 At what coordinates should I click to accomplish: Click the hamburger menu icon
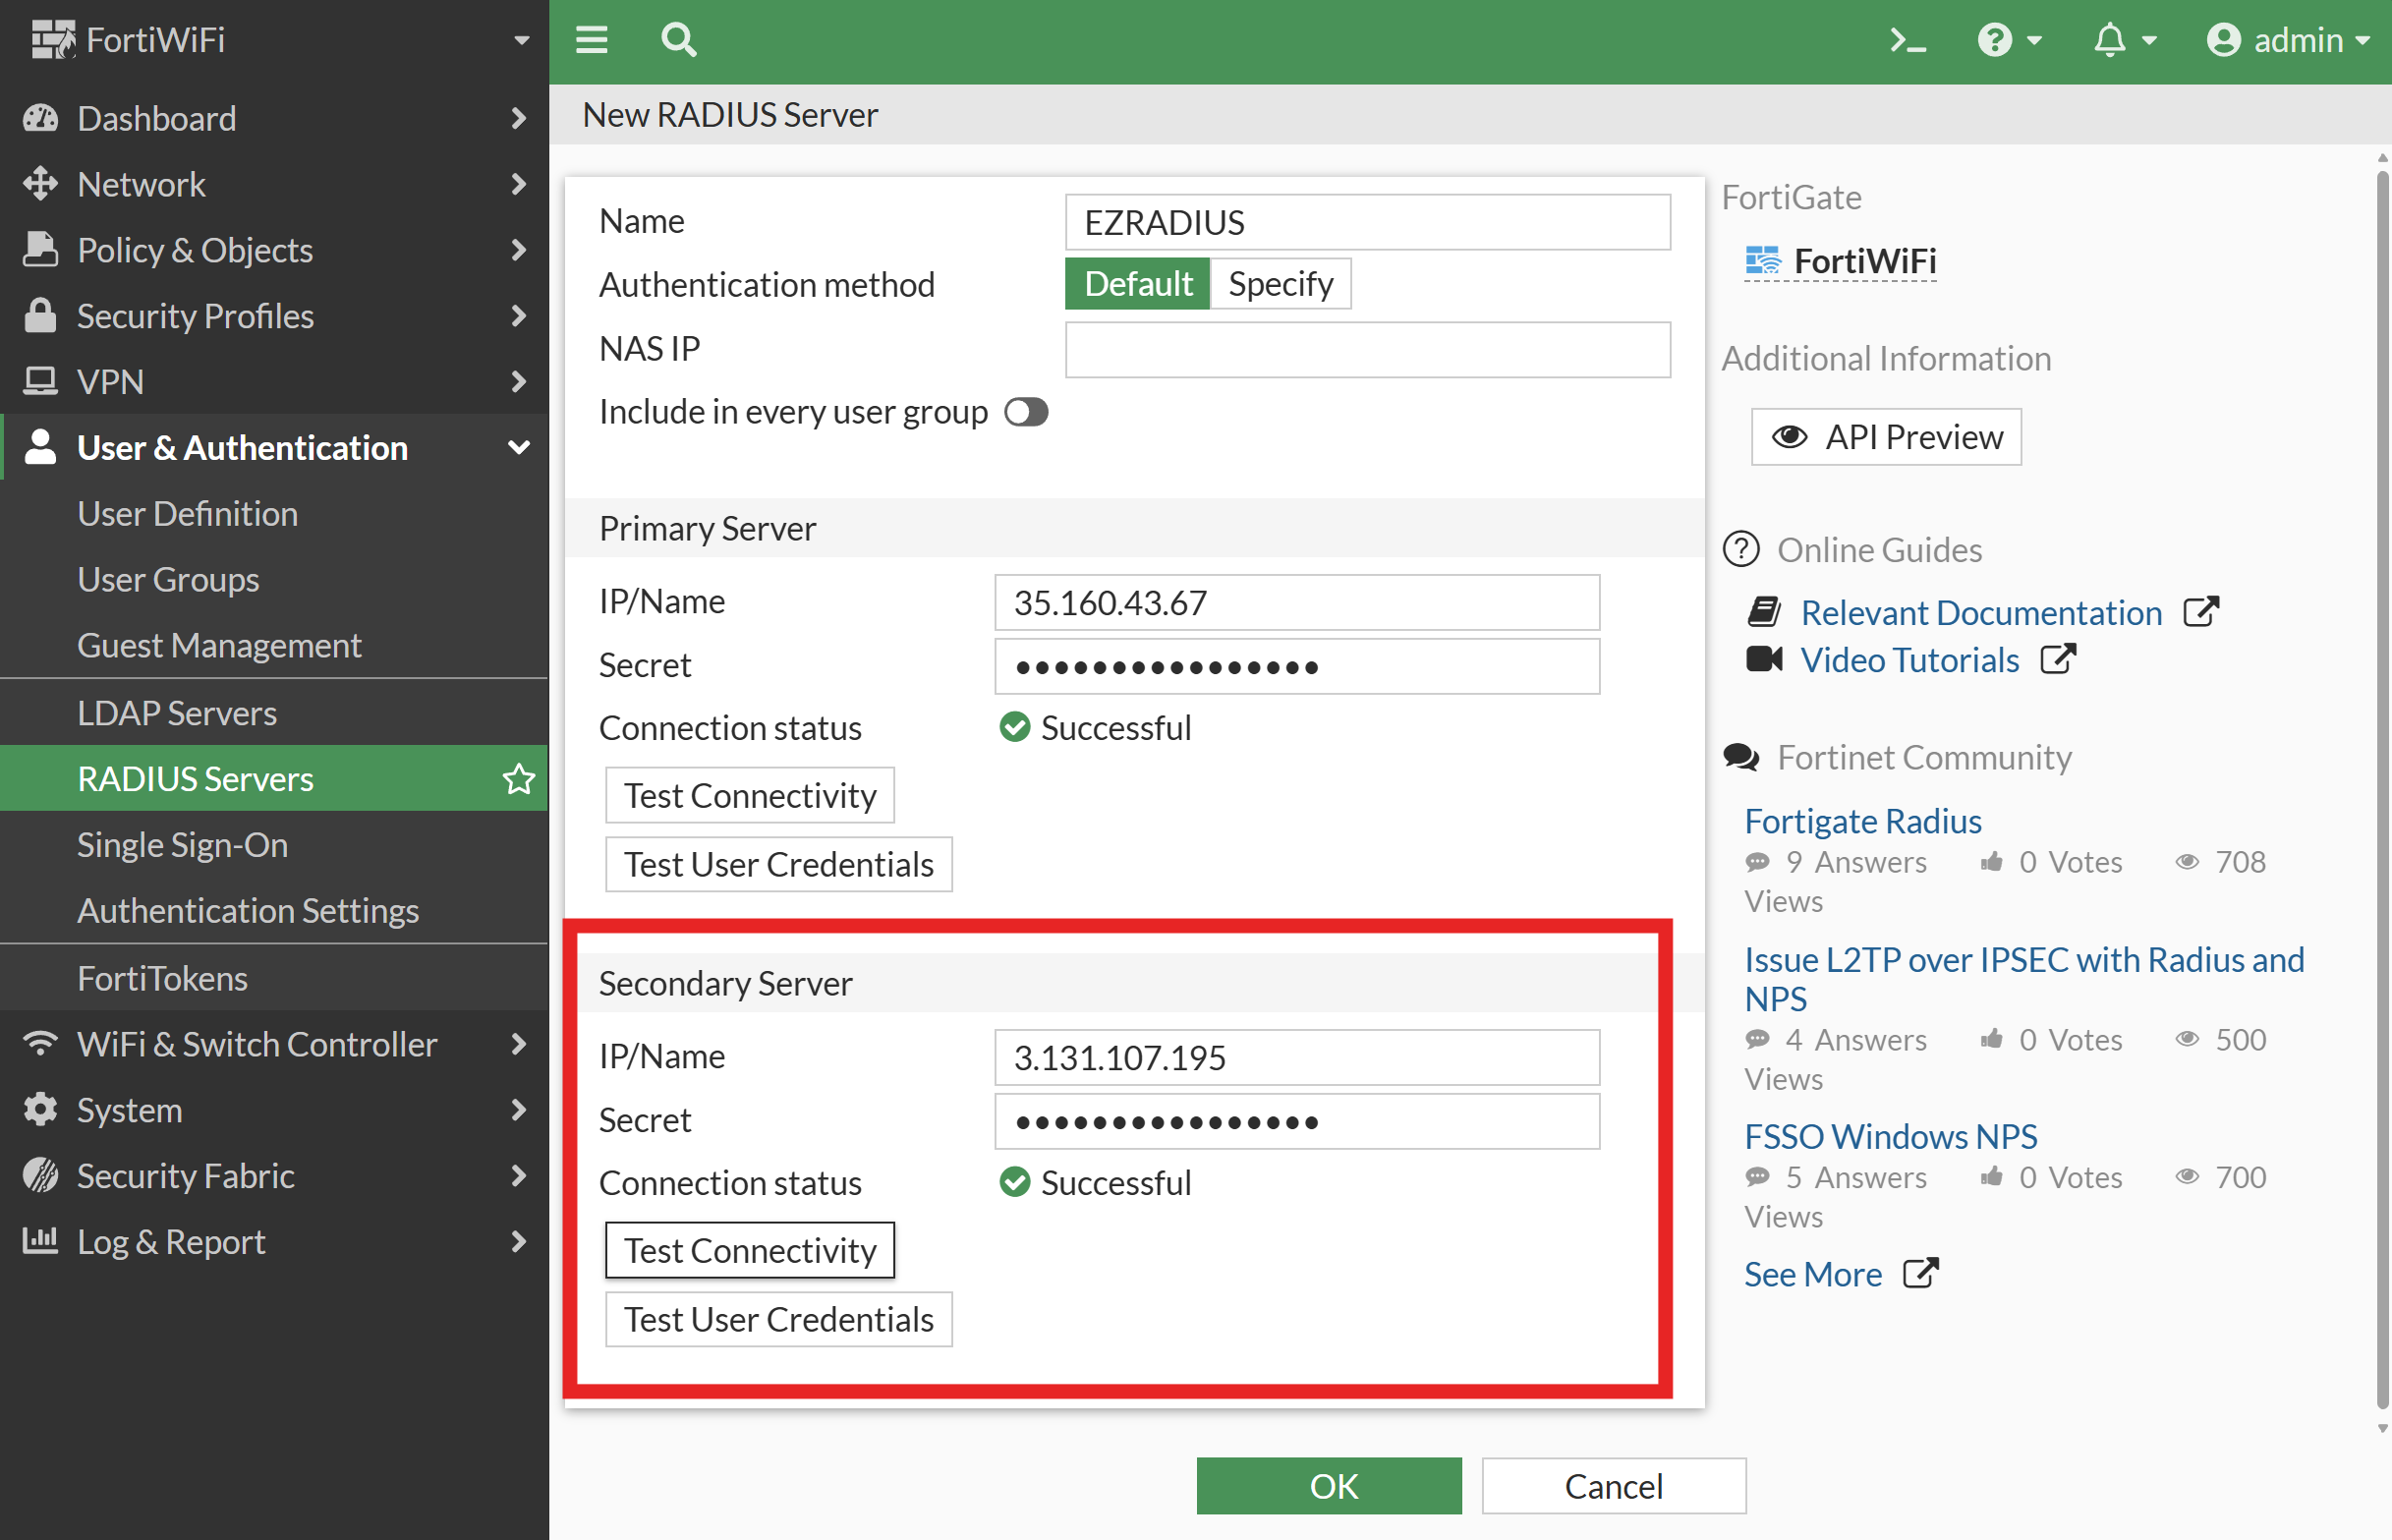(591, 40)
